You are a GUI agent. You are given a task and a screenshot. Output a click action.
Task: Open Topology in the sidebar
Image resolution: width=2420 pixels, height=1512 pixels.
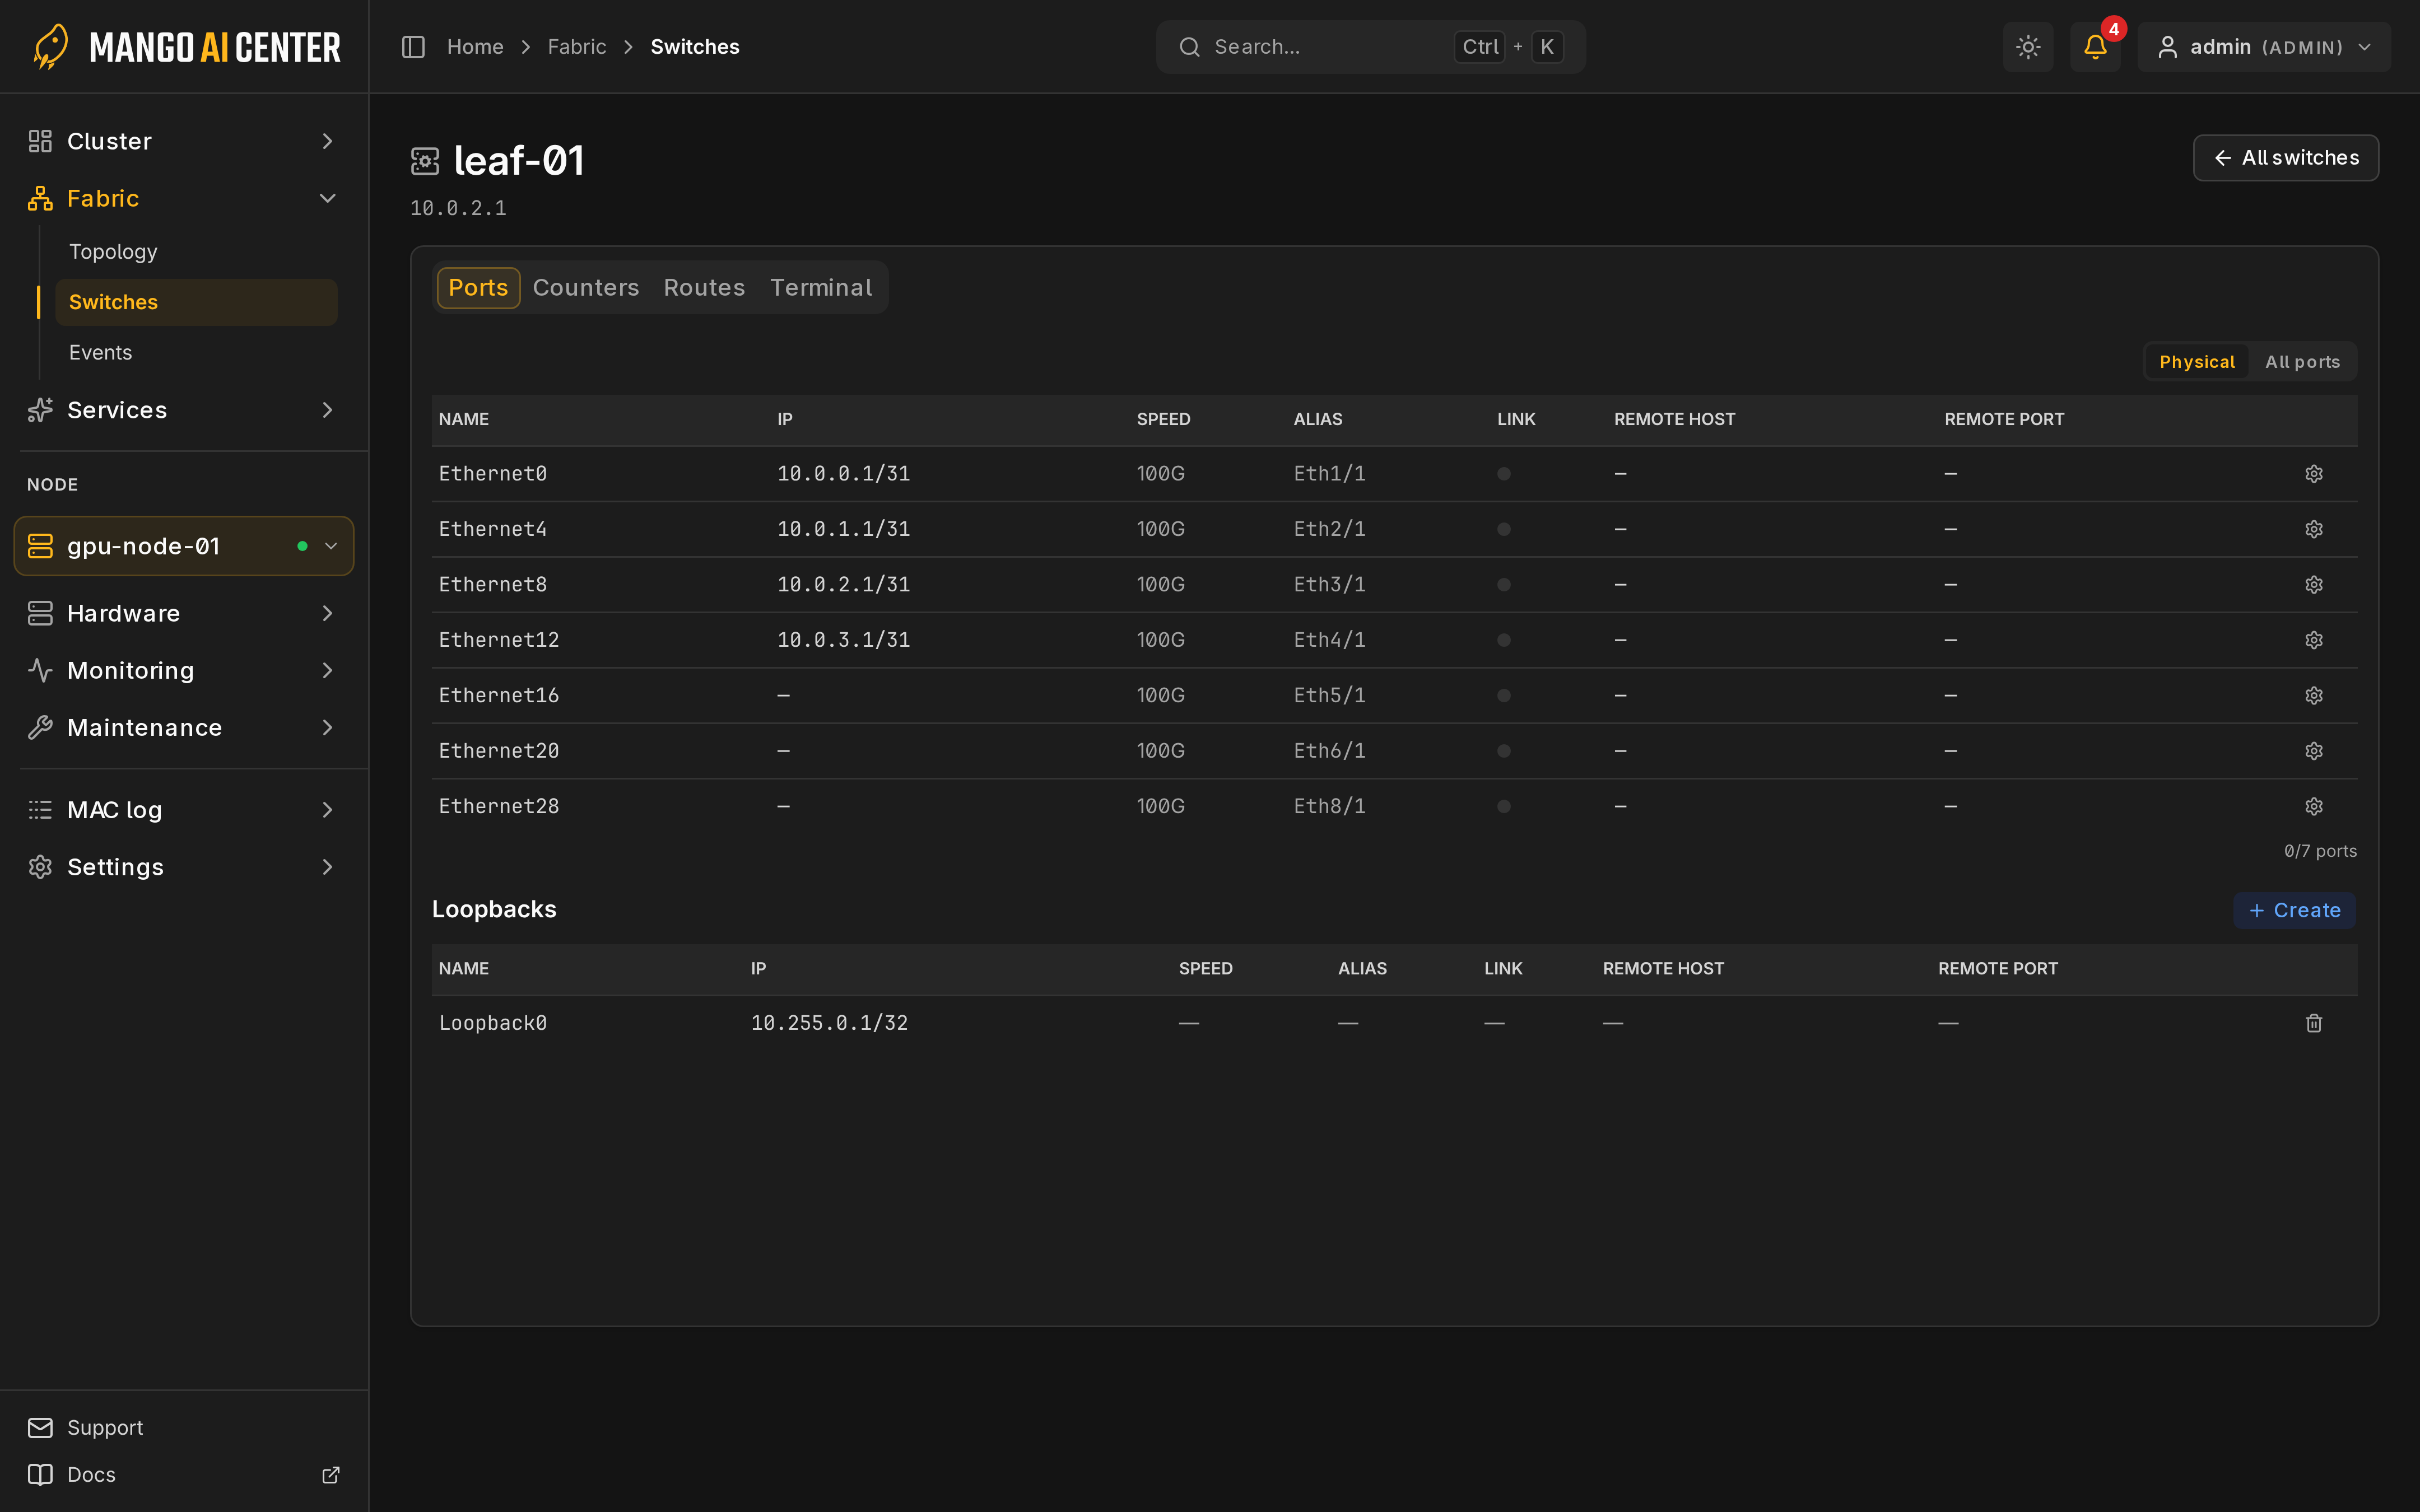coord(196,252)
